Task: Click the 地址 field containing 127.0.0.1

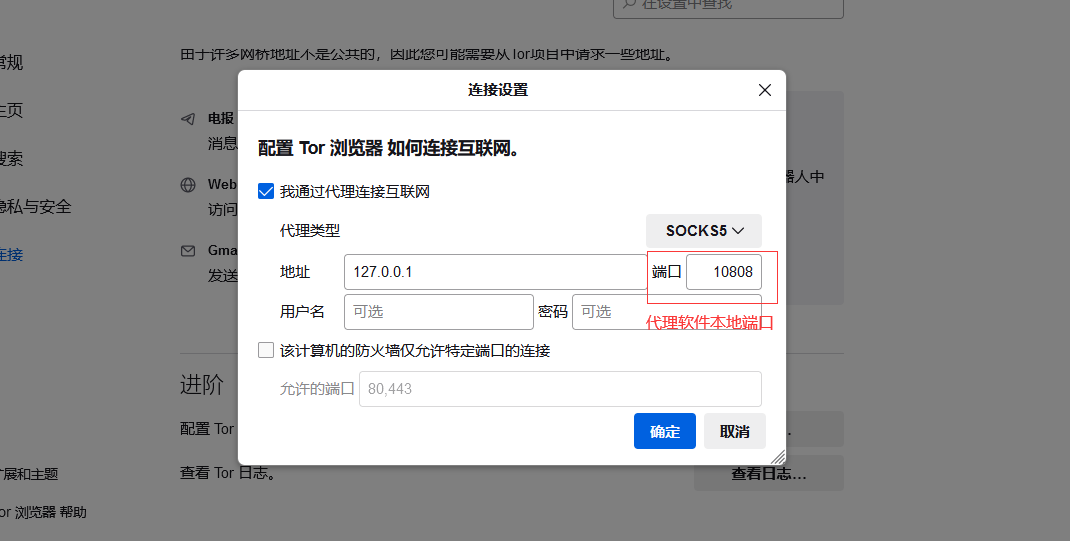Action: [x=495, y=272]
